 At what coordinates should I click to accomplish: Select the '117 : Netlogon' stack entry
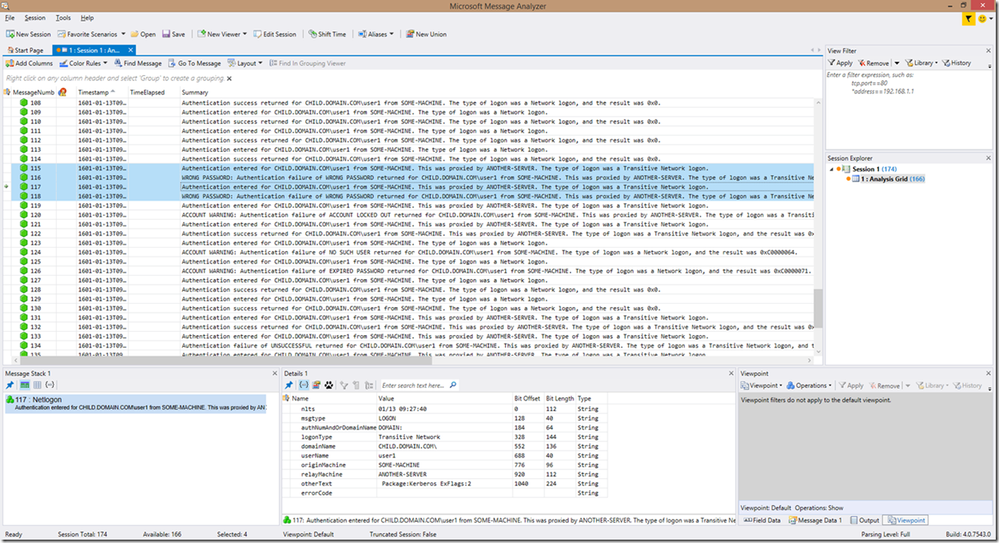(135, 403)
